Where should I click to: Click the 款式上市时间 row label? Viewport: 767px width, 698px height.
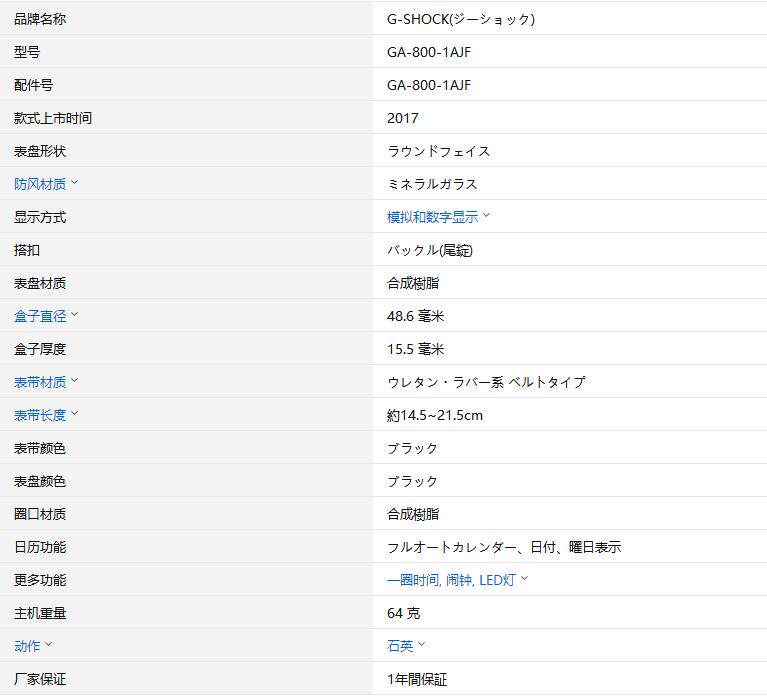[x=53, y=118]
